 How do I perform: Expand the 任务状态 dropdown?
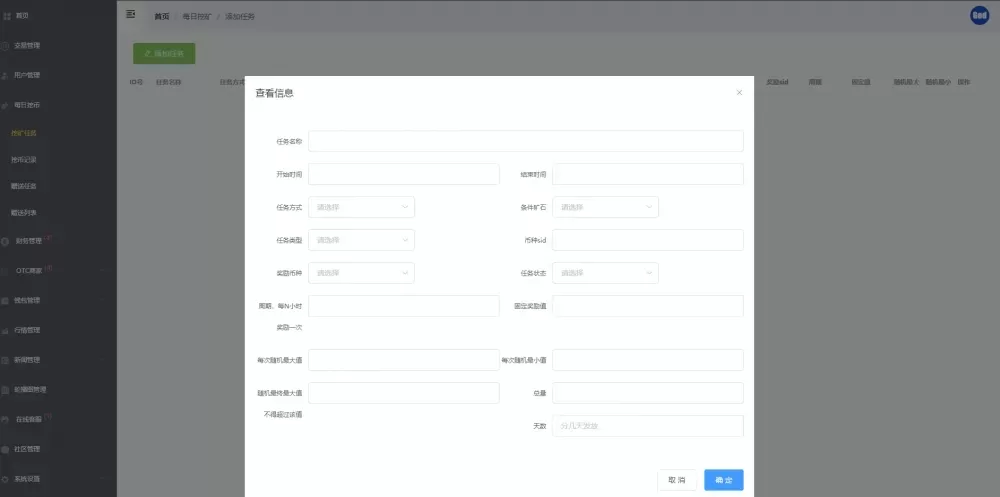(x=605, y=273)
